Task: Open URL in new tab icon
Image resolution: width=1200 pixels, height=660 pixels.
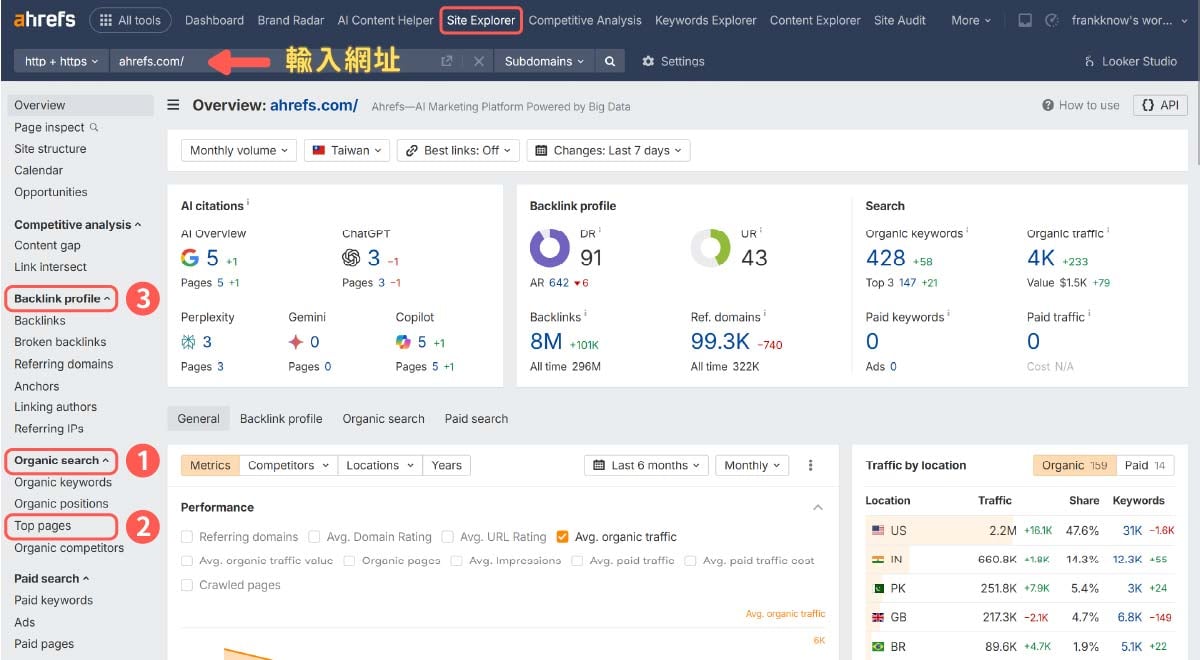Action: 447,61
